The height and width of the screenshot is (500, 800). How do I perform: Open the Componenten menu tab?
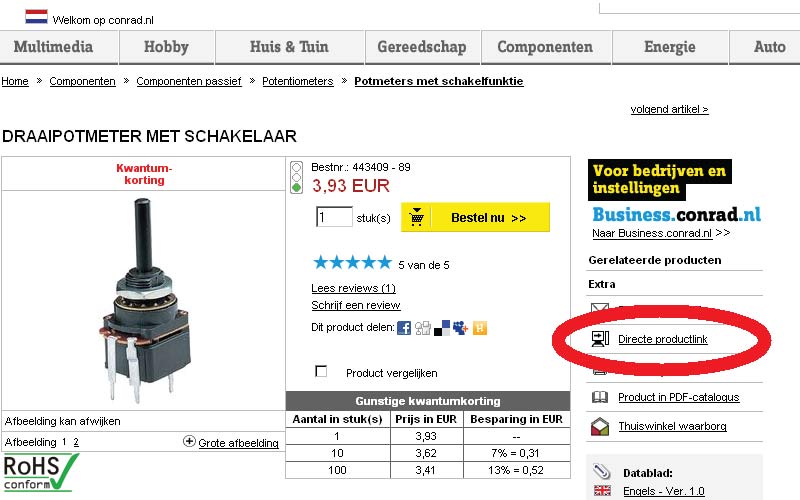point(545,47)
